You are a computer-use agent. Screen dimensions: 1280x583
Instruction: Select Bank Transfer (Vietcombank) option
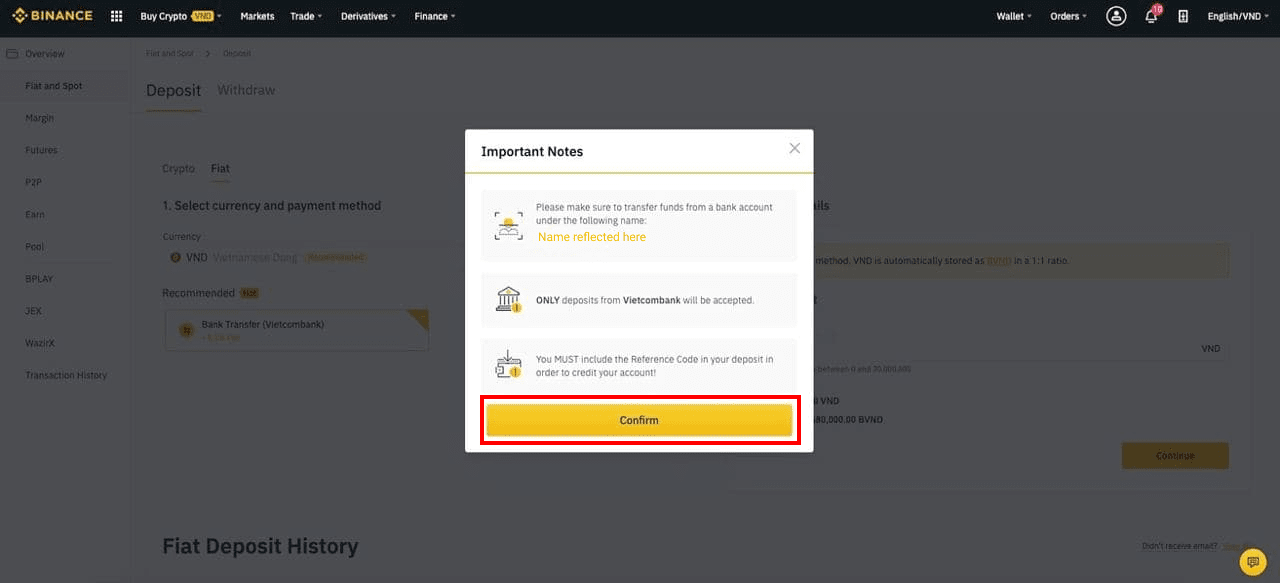pos(297,330)
